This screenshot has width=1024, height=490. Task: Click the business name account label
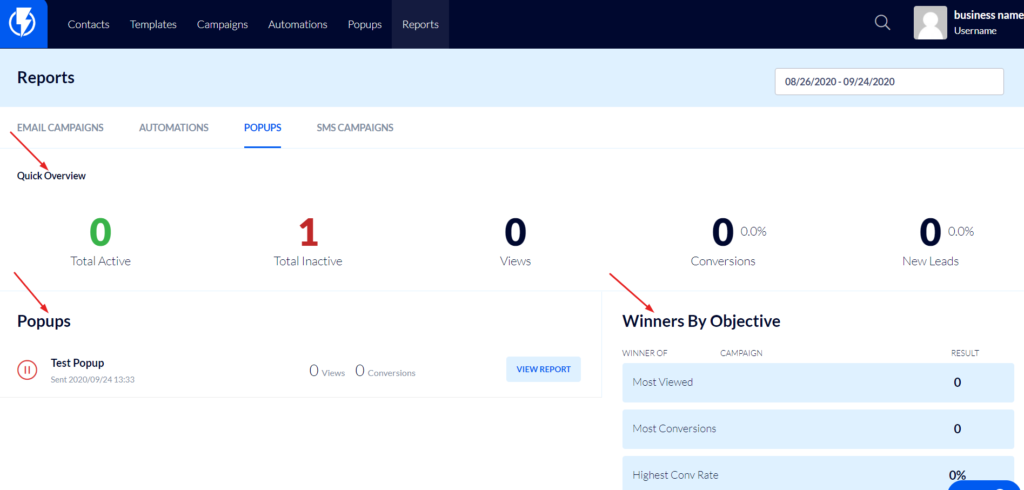click(988, 15)
